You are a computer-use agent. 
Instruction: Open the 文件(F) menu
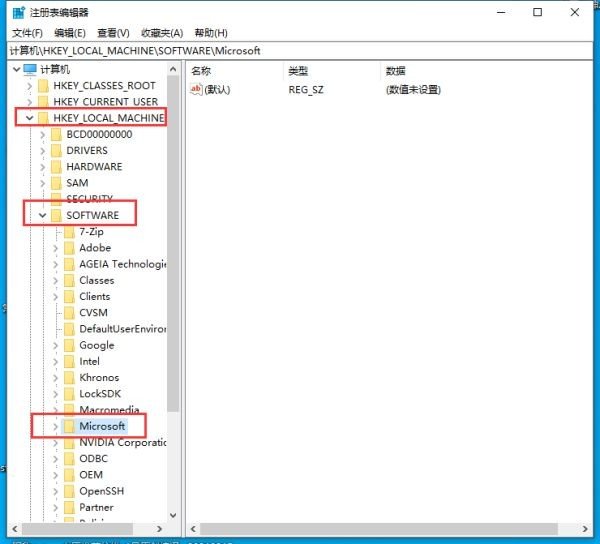[x=27, y=33]
